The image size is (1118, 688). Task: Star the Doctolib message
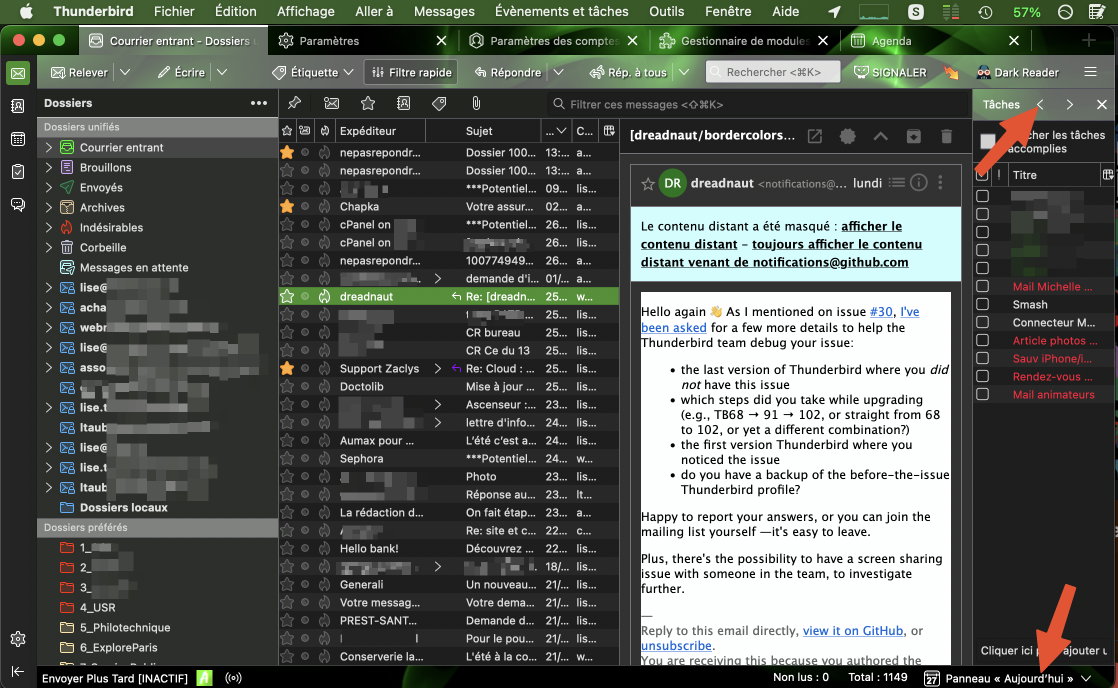(287, 386)
